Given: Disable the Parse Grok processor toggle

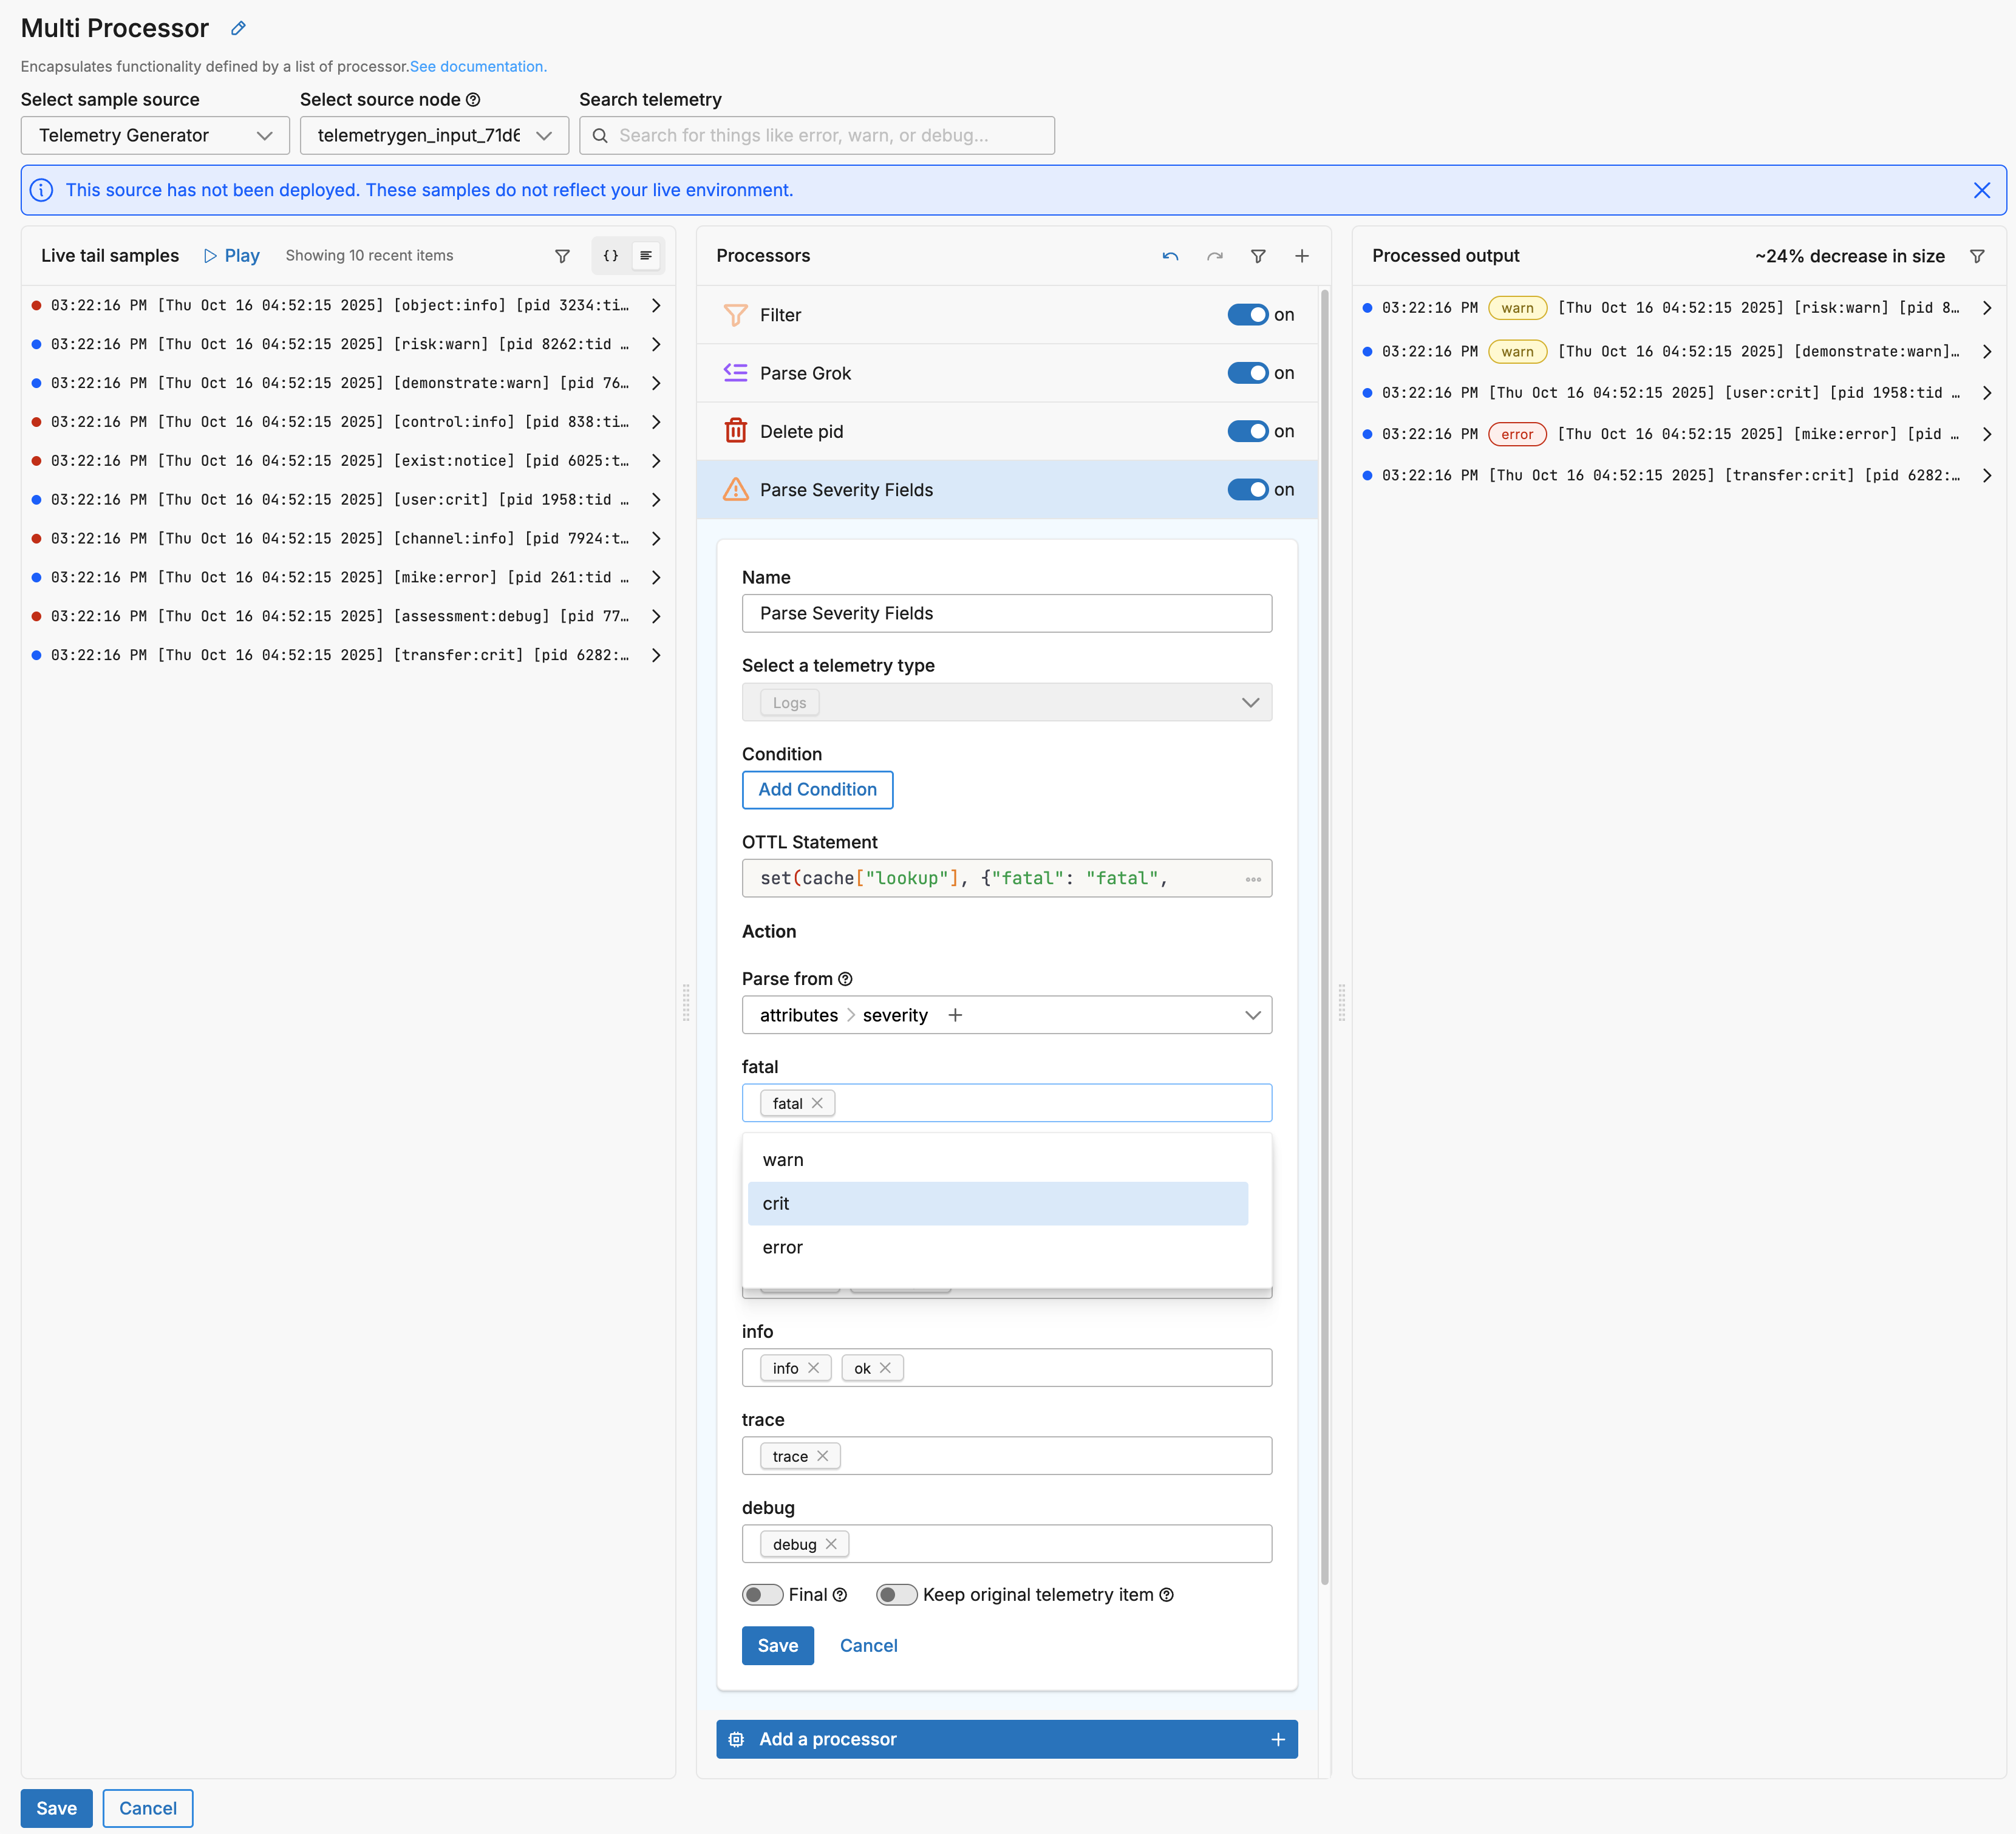Looking at the screenshot, I should click(x=1247, y=373).
